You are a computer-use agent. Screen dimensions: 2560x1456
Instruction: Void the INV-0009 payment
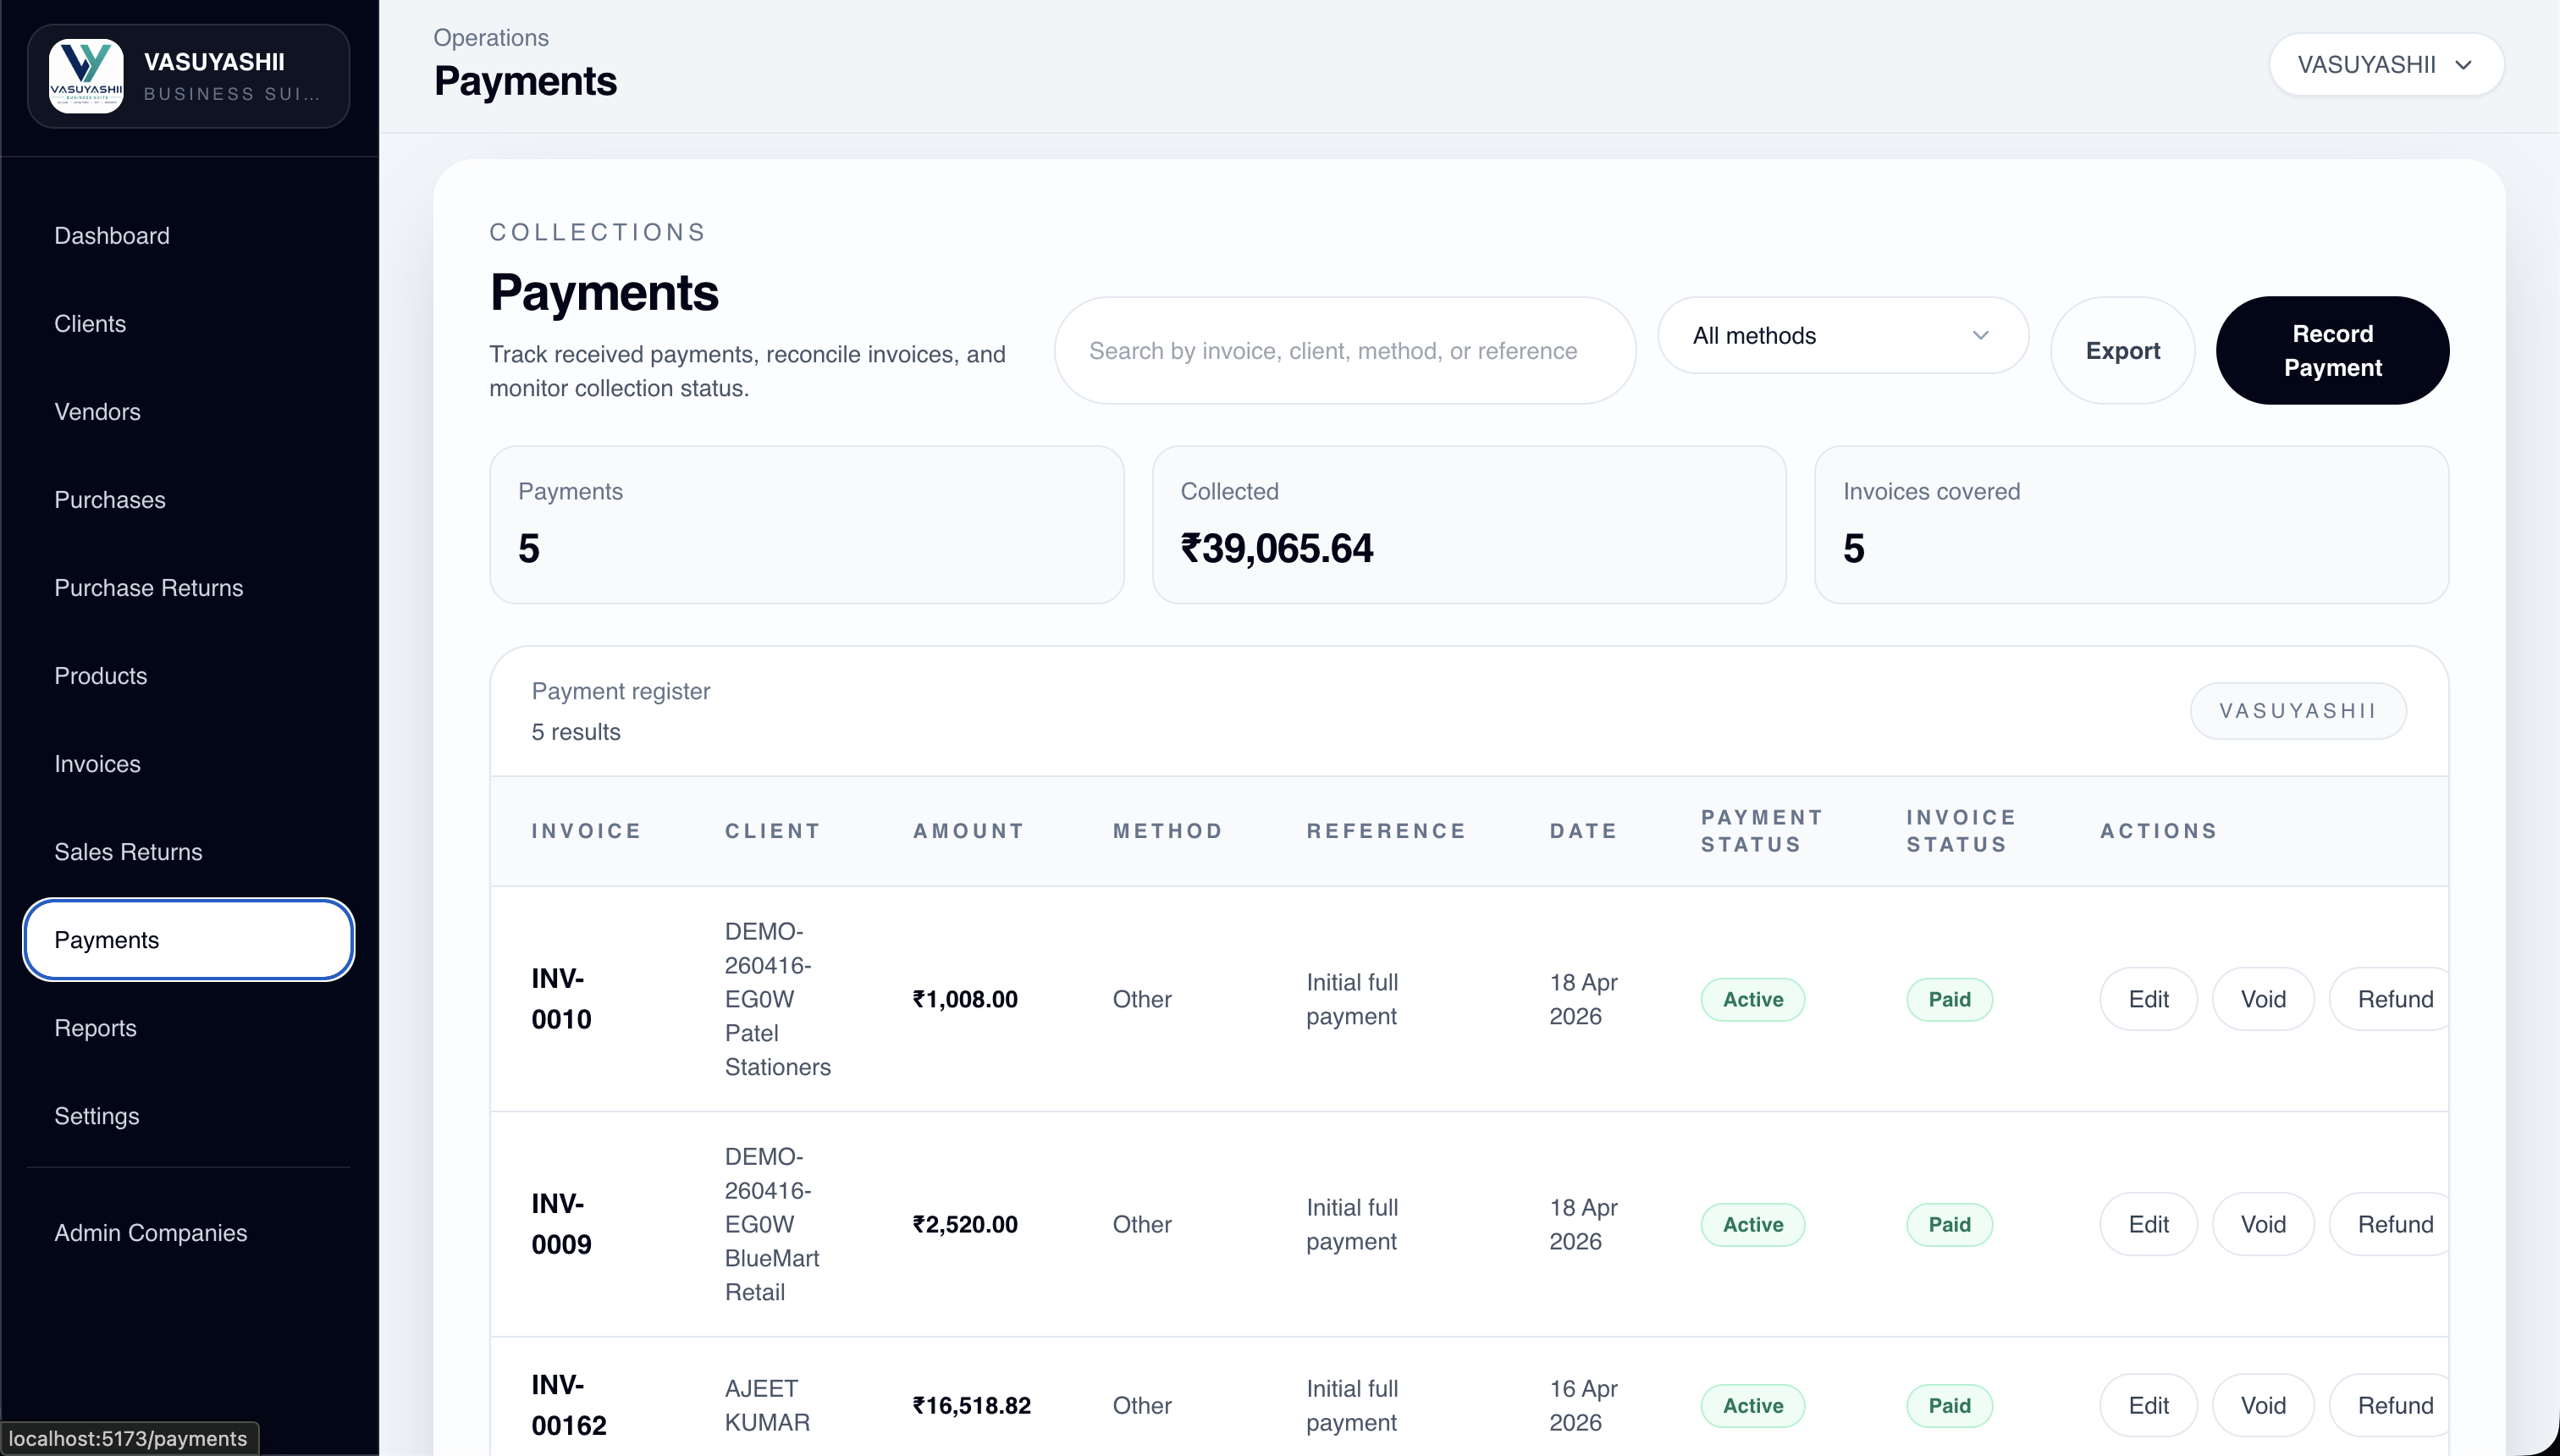tap(2263, 1224)
